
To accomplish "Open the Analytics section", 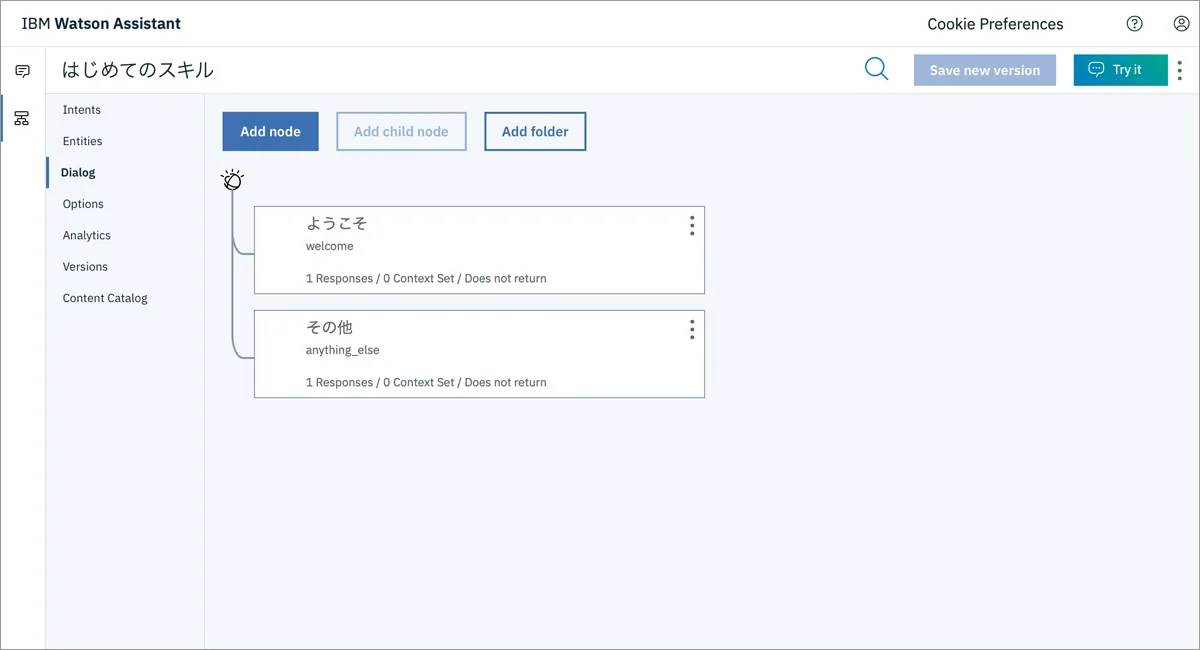I will 87,235.
